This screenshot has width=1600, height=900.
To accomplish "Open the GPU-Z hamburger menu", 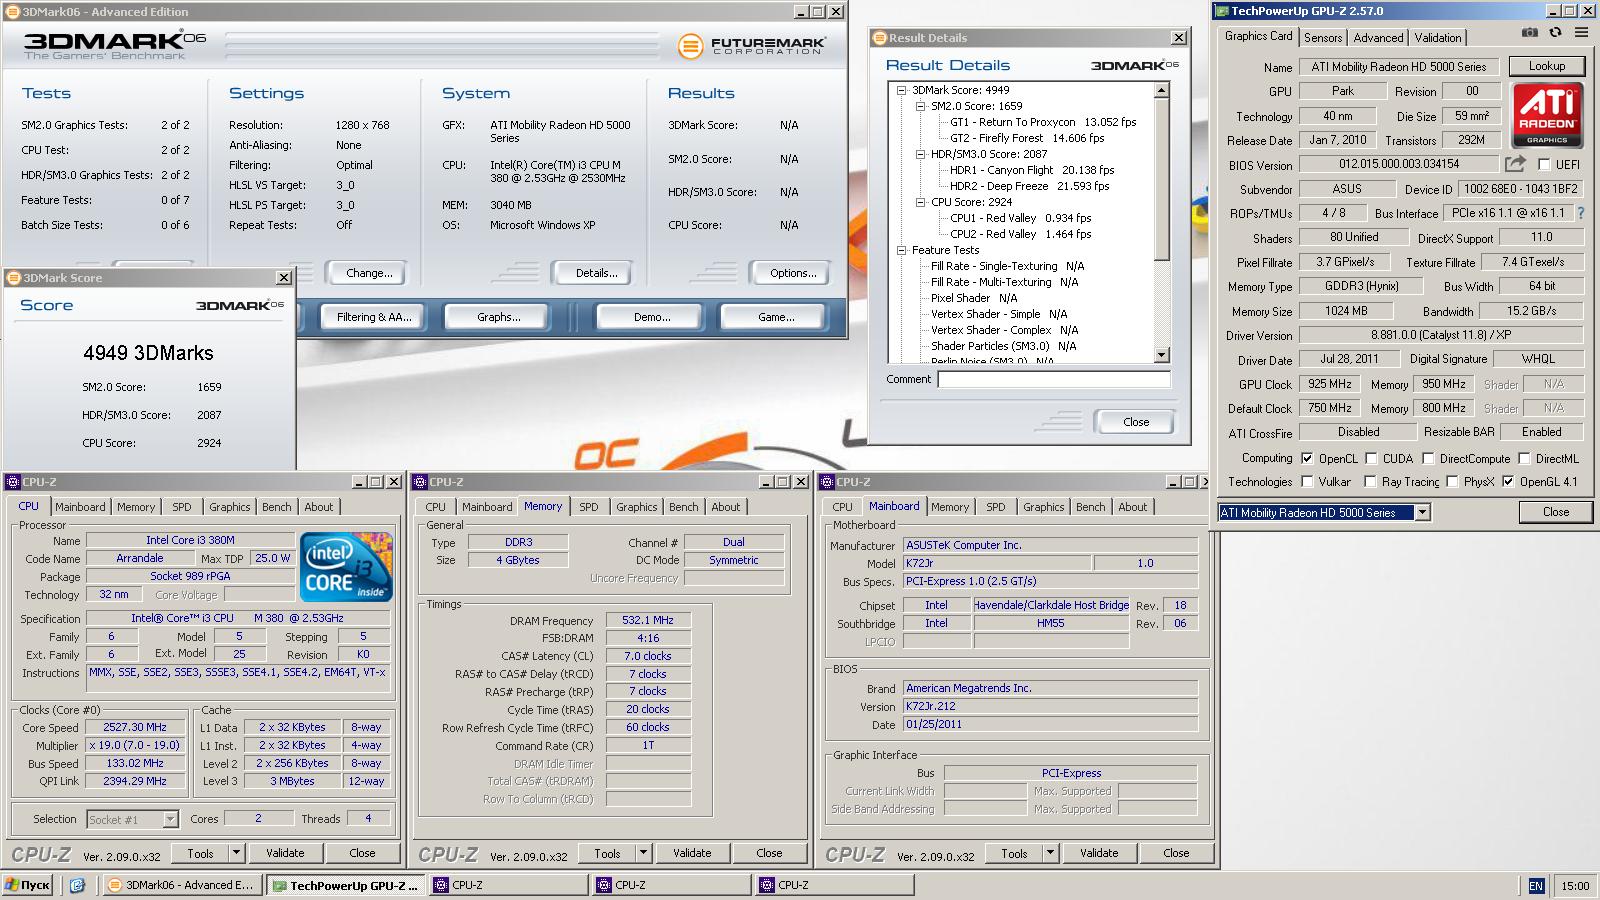I will (x=1581, y=33).
